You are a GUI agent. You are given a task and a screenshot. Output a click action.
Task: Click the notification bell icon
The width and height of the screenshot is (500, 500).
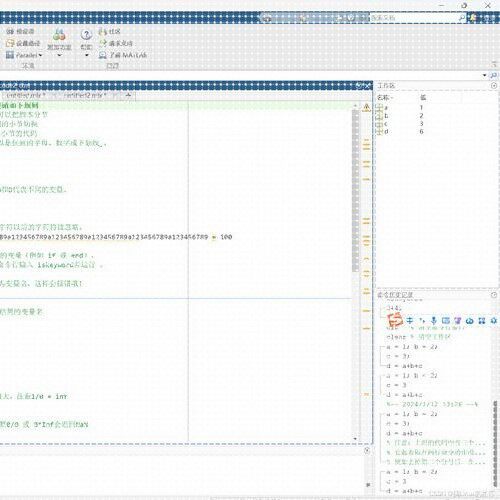coord(473,18)
